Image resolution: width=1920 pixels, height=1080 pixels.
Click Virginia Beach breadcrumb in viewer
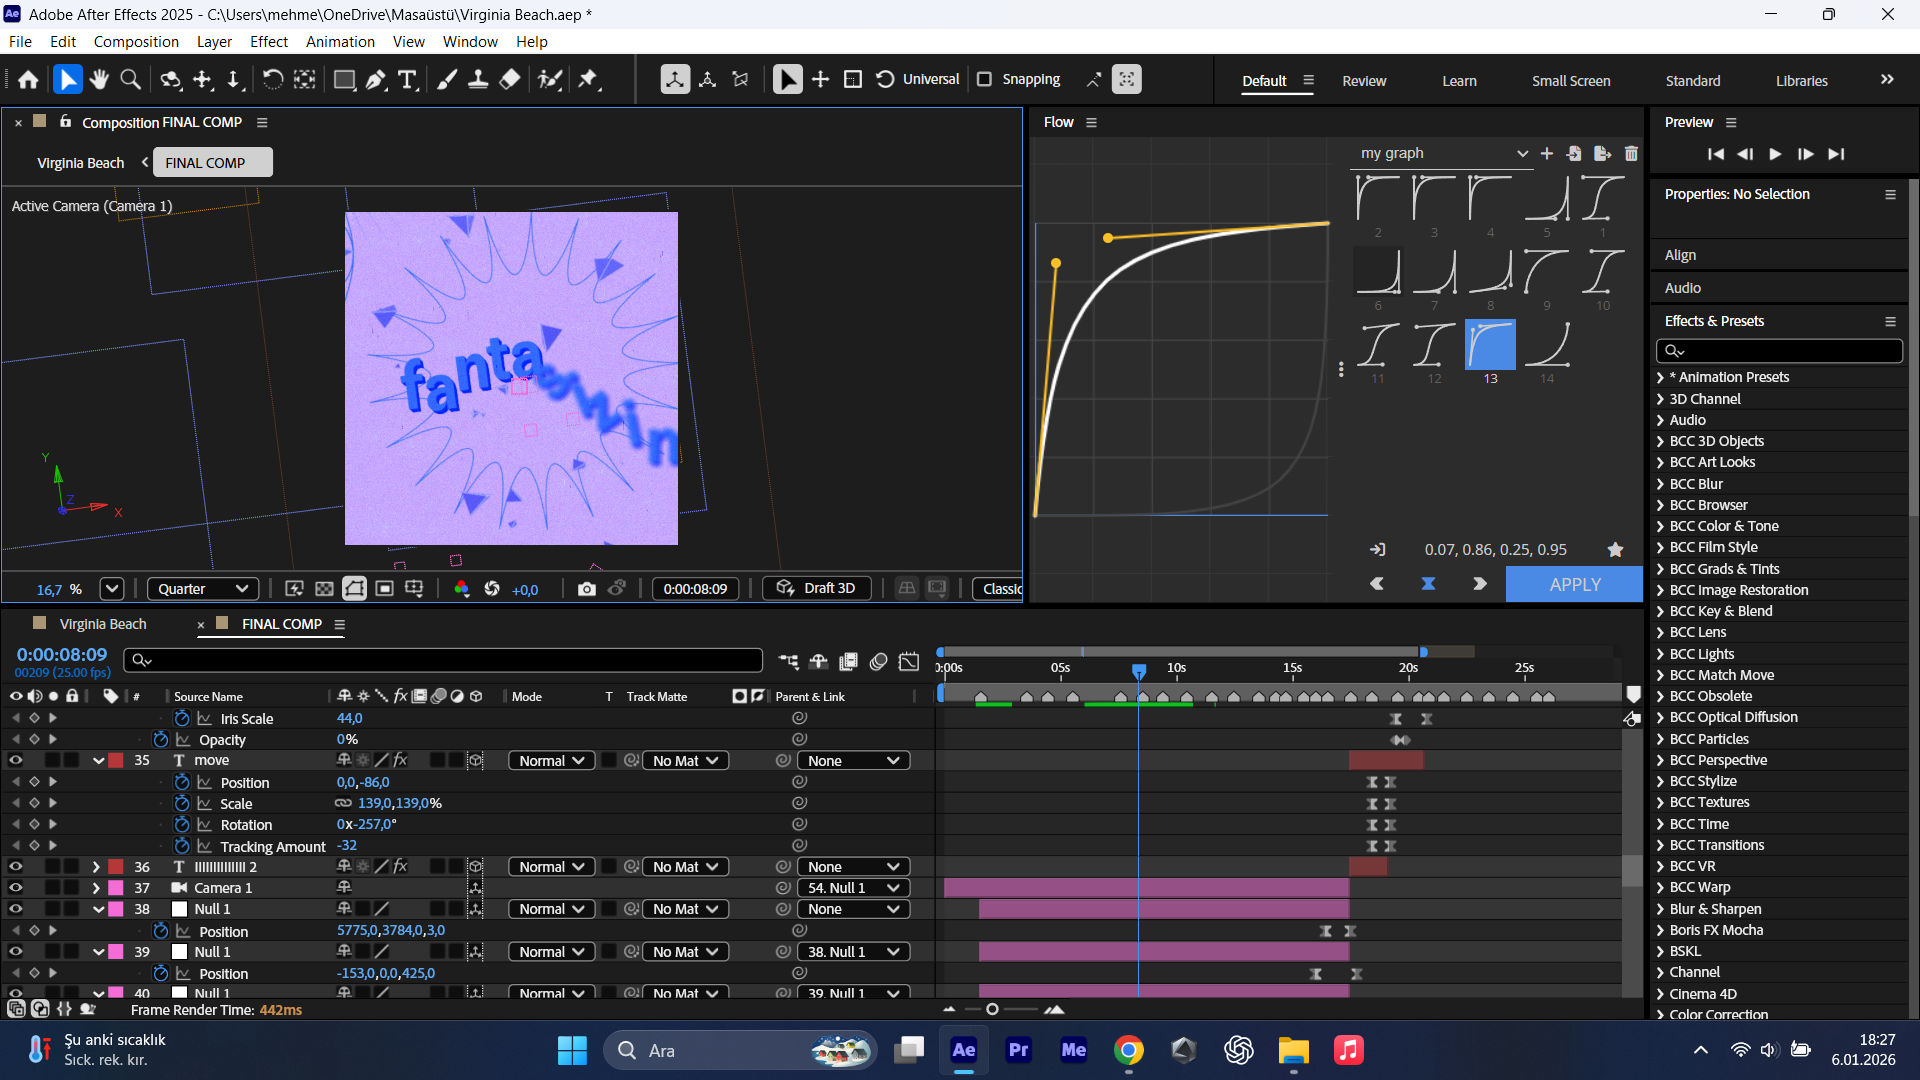80,163
